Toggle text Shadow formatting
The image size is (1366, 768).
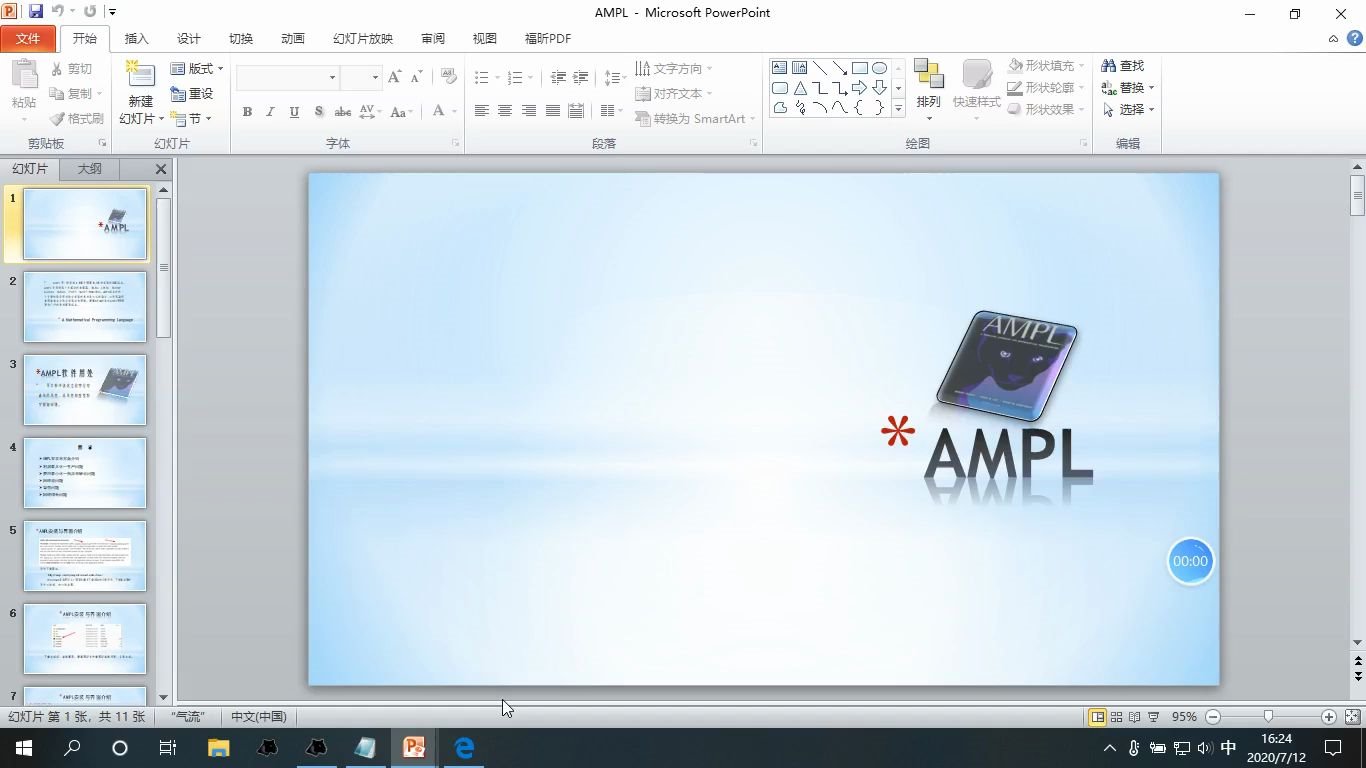[318, 112]
